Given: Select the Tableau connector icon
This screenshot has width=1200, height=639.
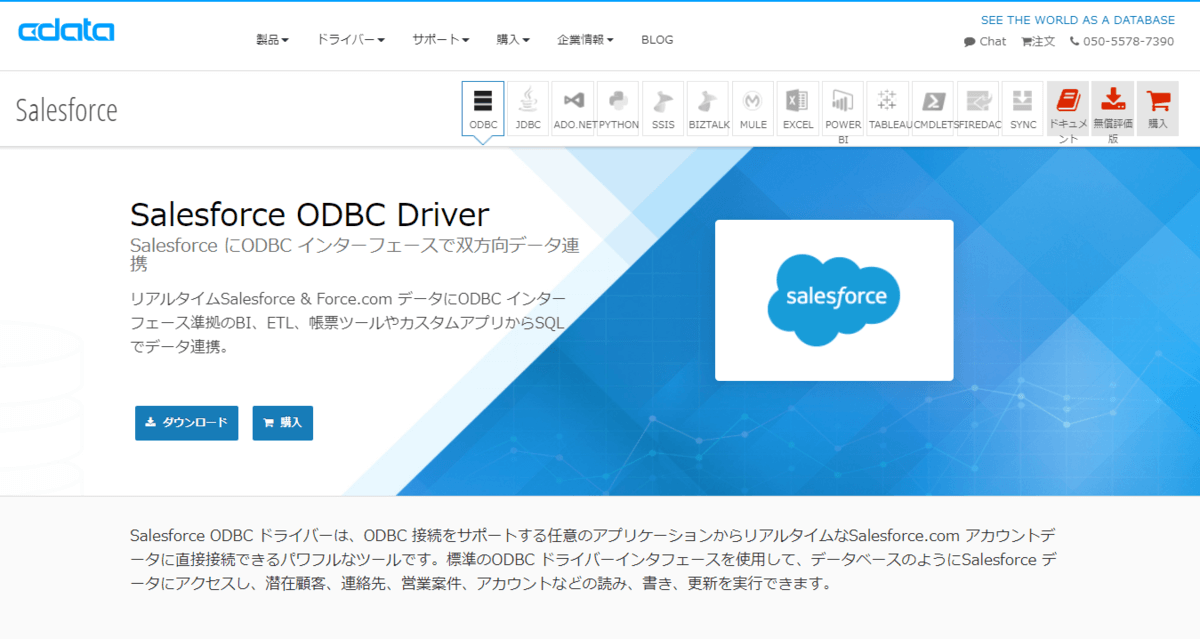Looking at the screenshot, I should tap(888, 109).
